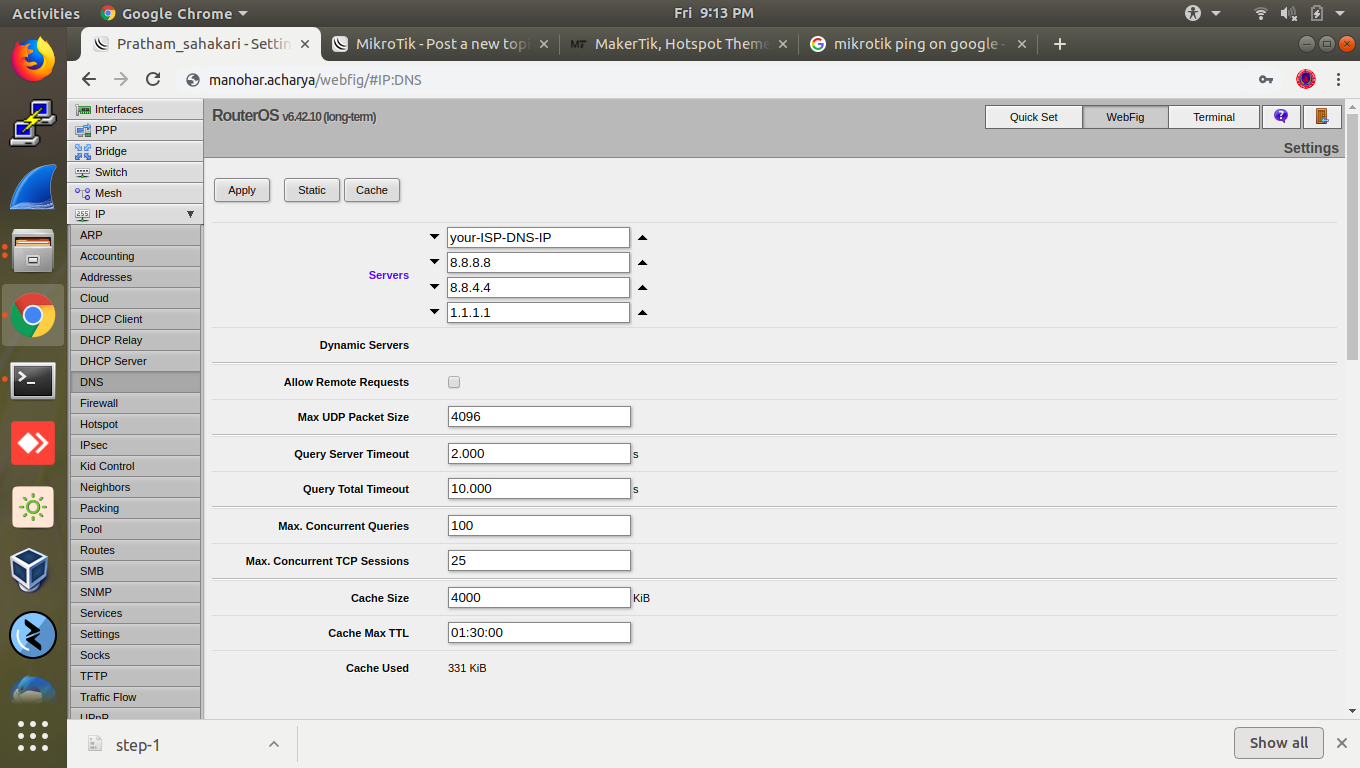Click the muted volume icon in top bar
The image size is (1360, 768).
click(x=1289, y=13)
